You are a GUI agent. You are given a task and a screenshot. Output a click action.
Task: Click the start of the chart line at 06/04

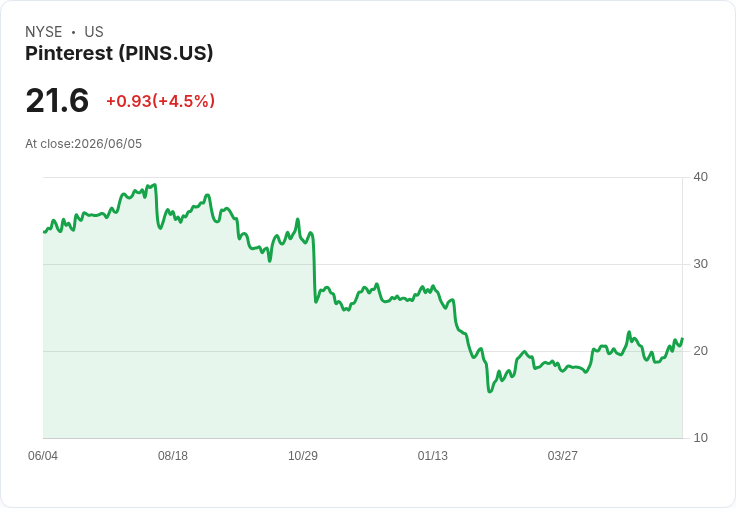(x=44, y=232)
